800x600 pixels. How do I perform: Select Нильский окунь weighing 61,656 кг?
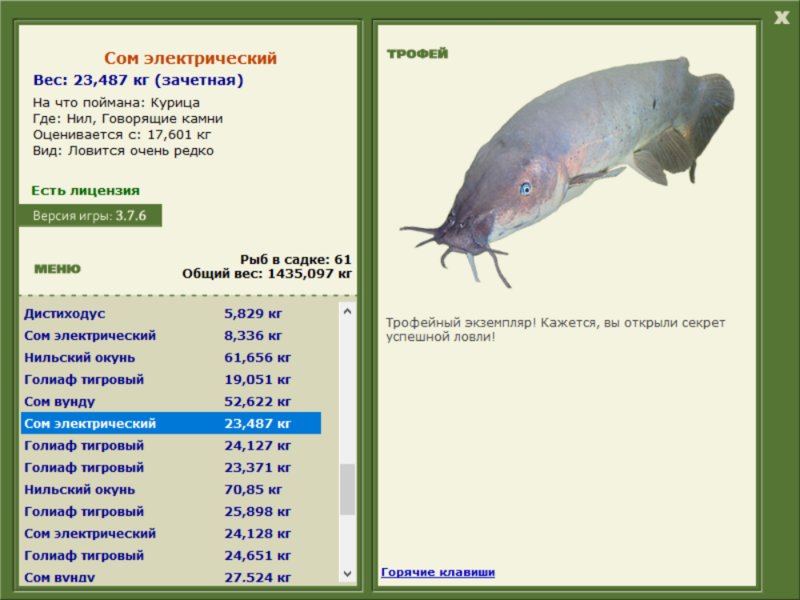point(170,358)
